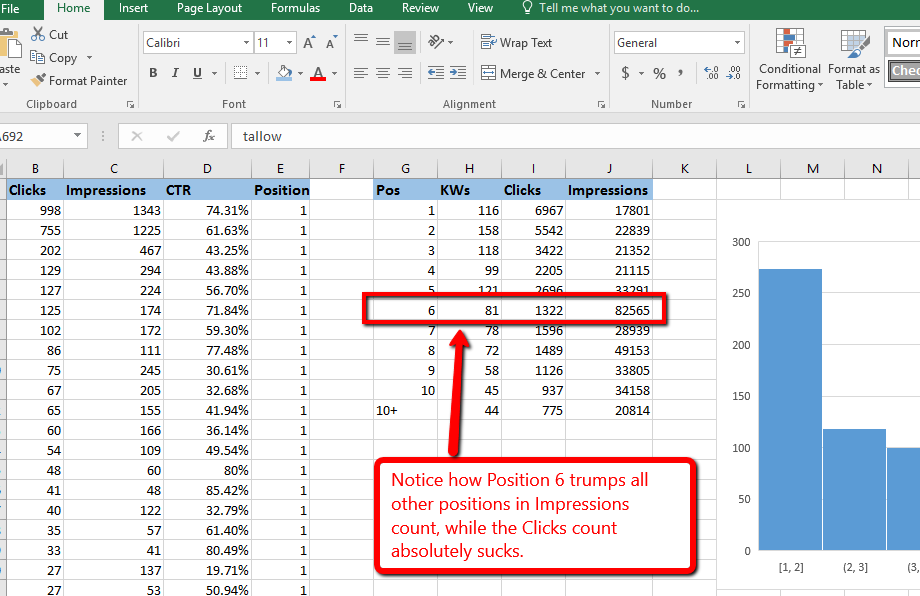
Task: Click the Tell me search field
Action: [618, 8]
